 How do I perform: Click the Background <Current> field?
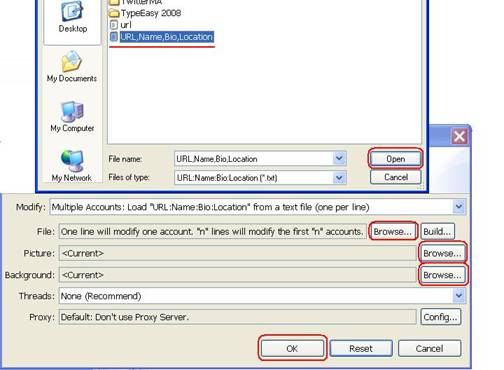[x=237, y=275]
